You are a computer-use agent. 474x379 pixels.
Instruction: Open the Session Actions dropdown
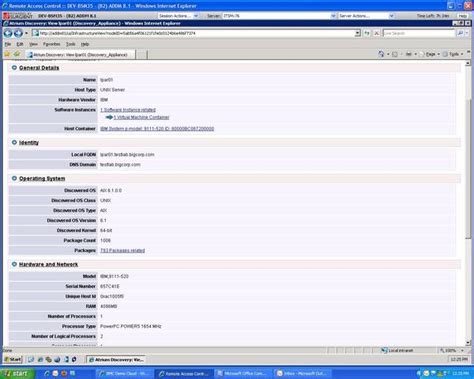pyautogui.click(x=178, y=16)
